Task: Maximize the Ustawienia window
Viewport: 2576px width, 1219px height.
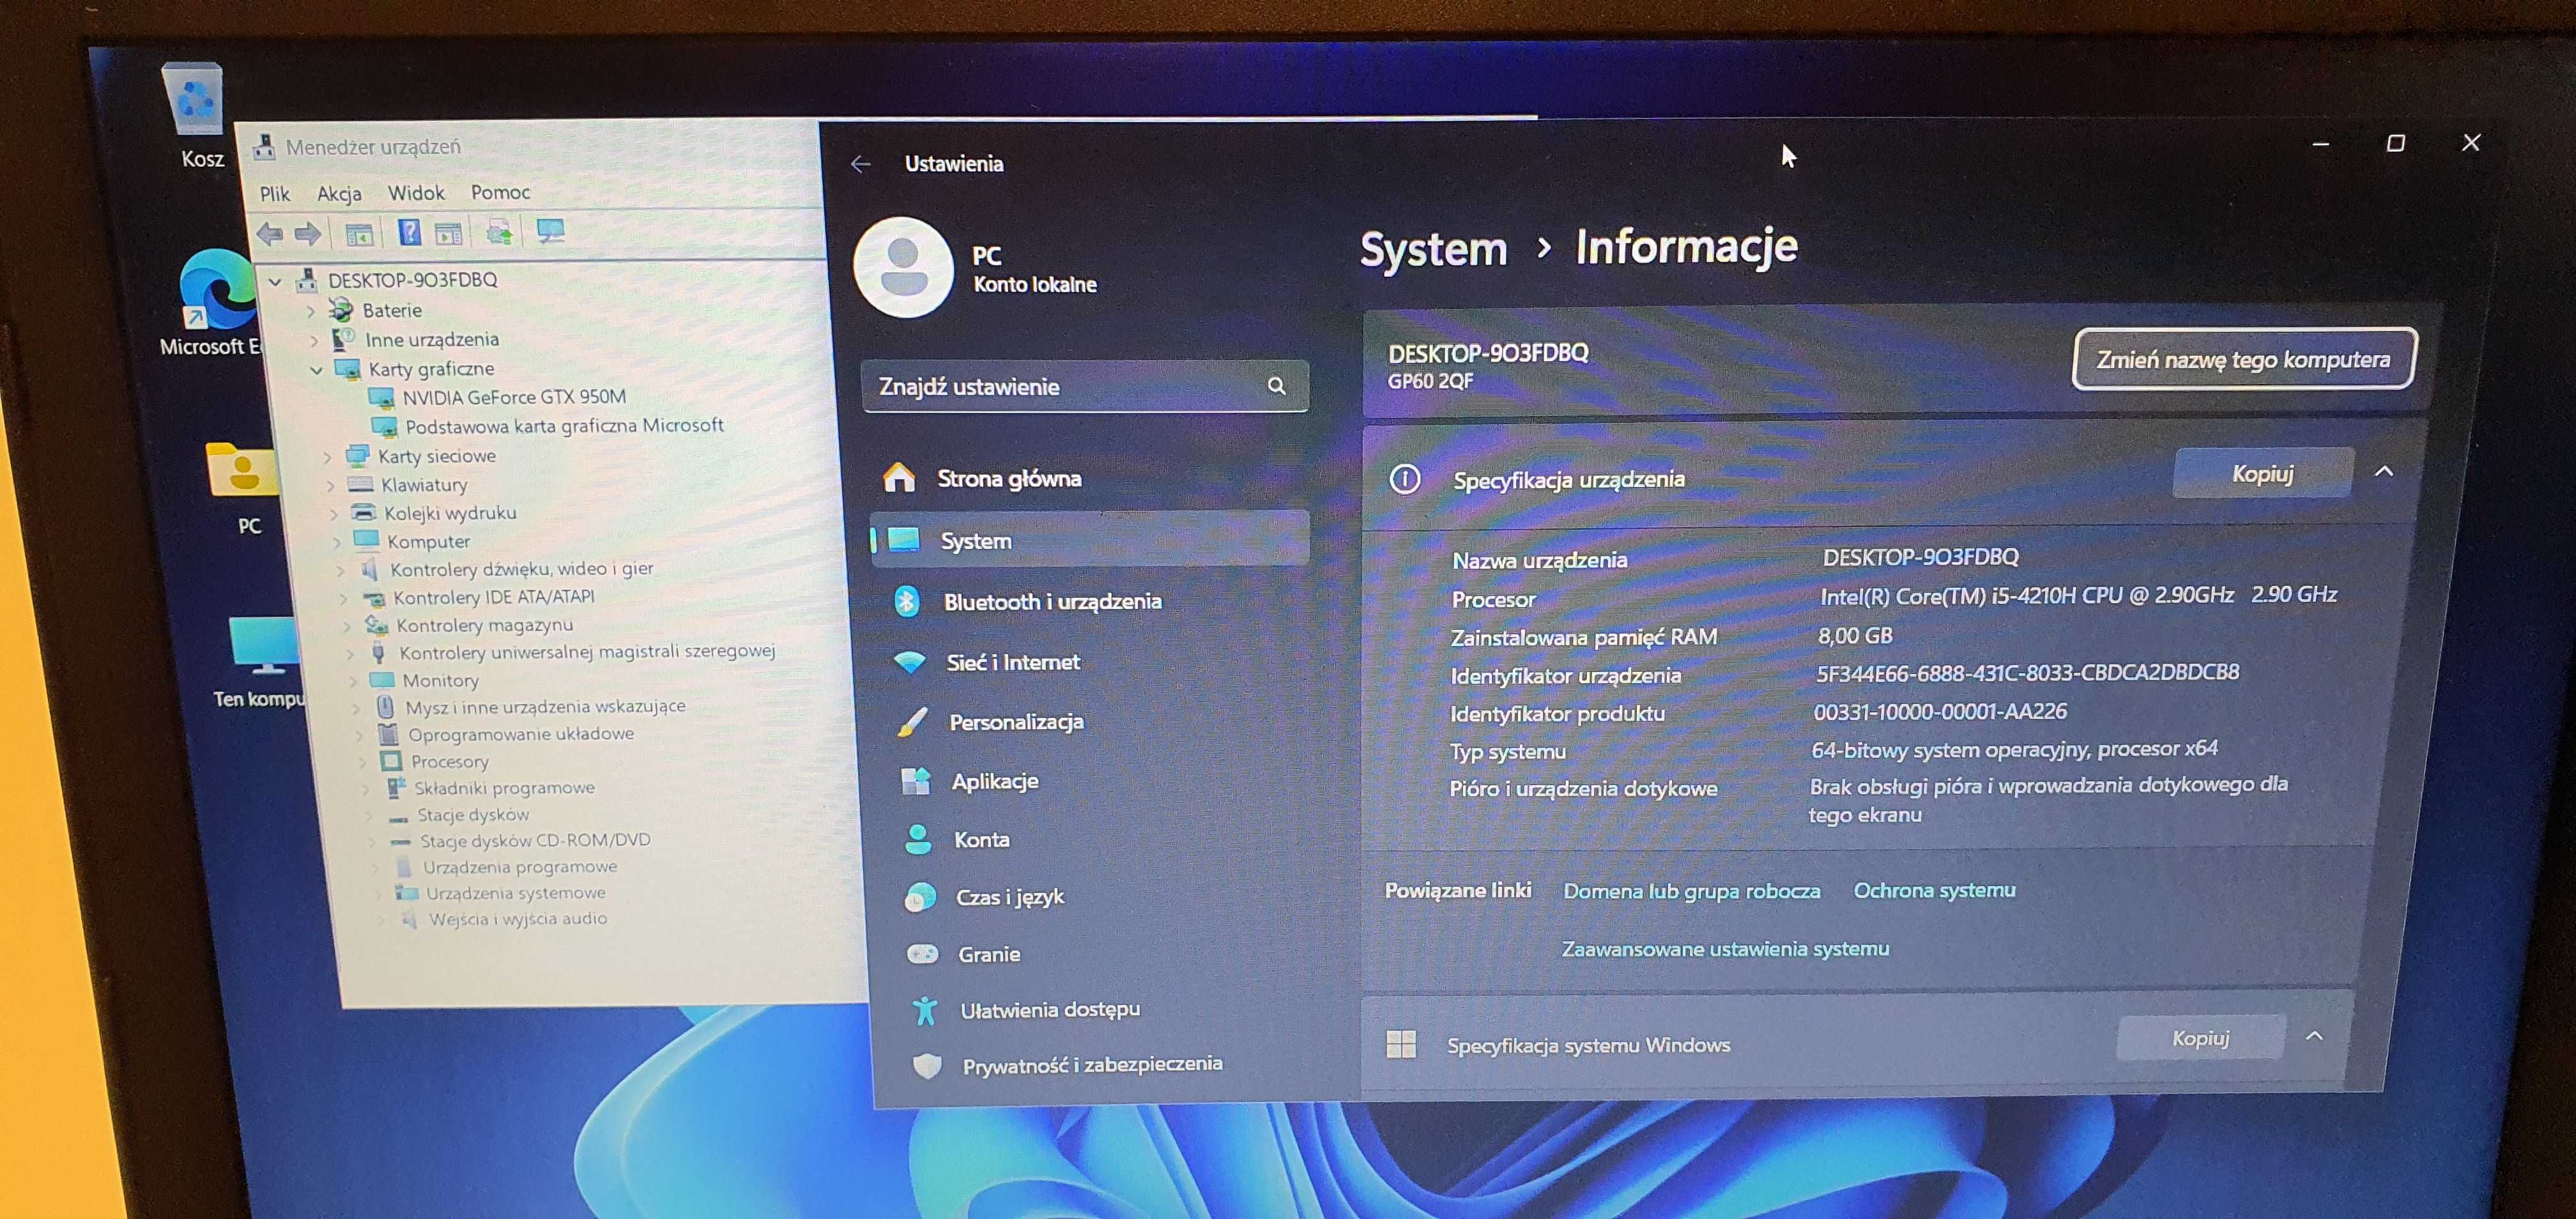Action: [2395, 144]
